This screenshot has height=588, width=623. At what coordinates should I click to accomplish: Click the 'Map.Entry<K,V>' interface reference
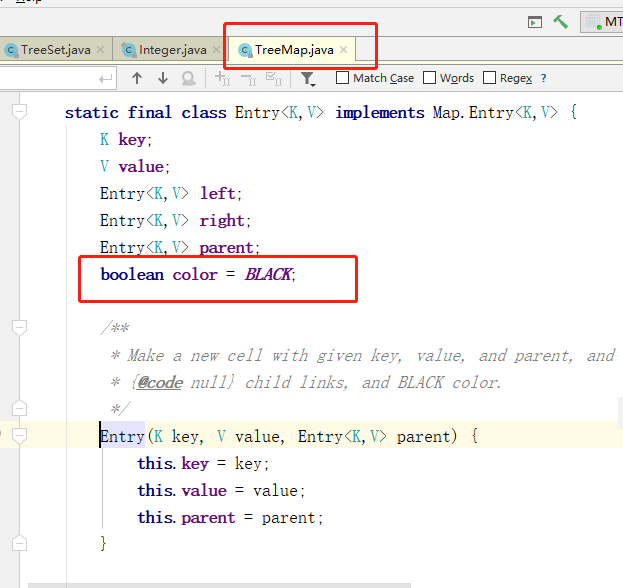(x=495, y=113)
